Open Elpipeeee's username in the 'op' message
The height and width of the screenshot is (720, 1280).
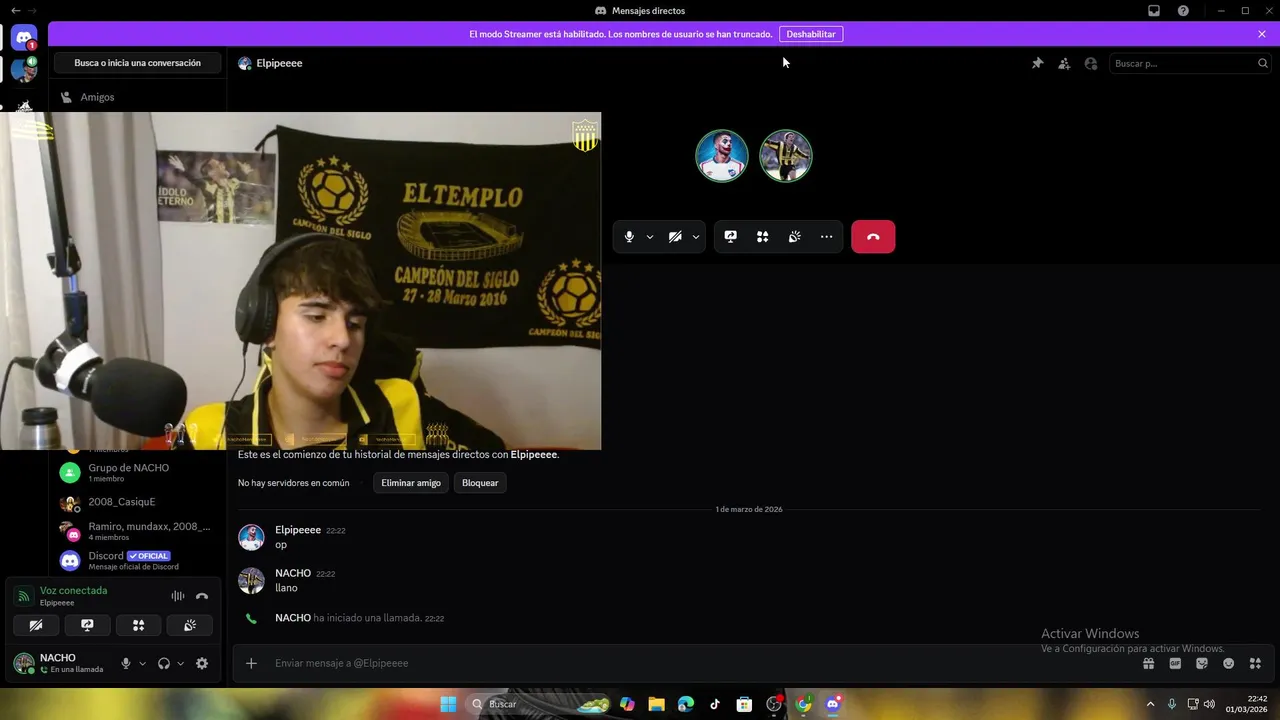pos(298,530)
